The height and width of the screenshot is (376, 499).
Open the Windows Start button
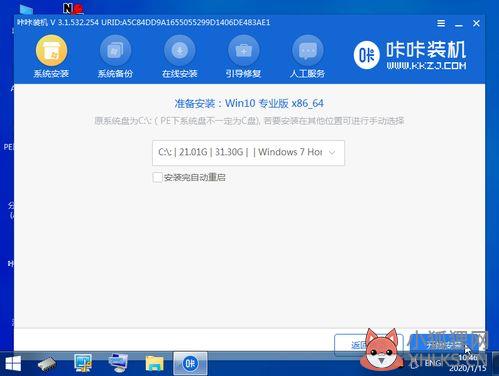point(13,363)
